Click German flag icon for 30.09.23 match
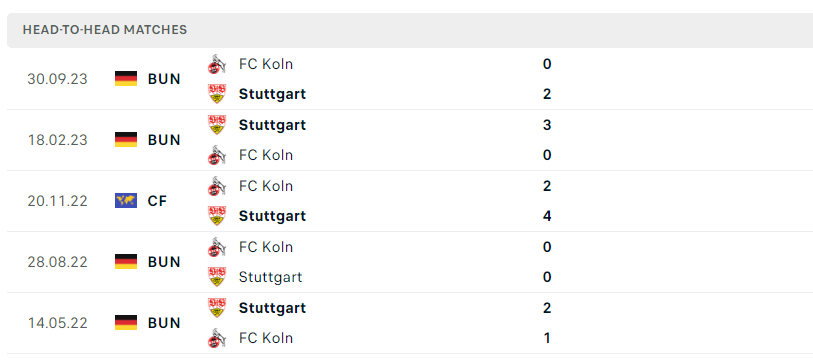This screenshot has height=363, width=813. click(x=126, y=79)
